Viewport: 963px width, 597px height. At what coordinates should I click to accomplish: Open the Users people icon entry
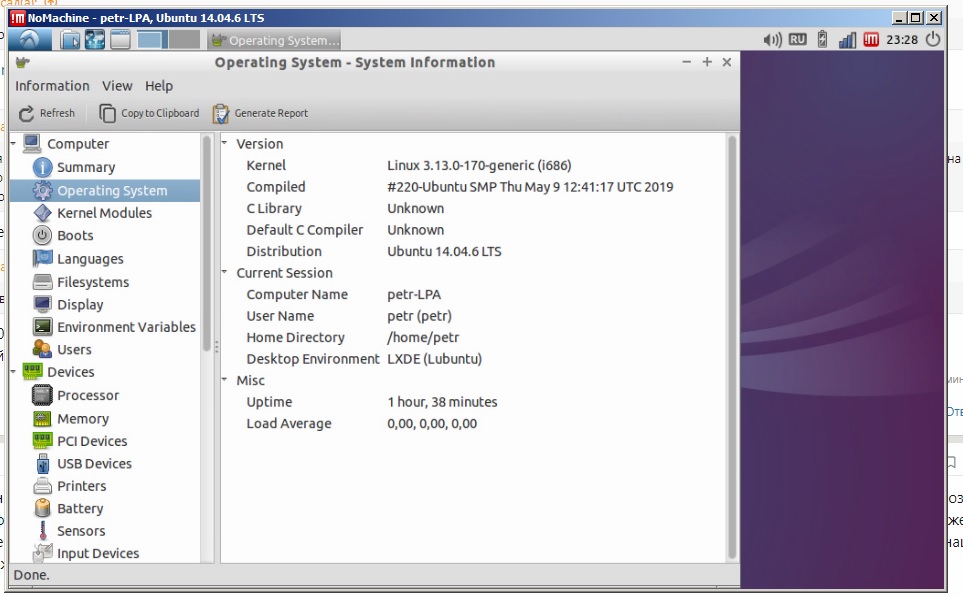[42, 349]
